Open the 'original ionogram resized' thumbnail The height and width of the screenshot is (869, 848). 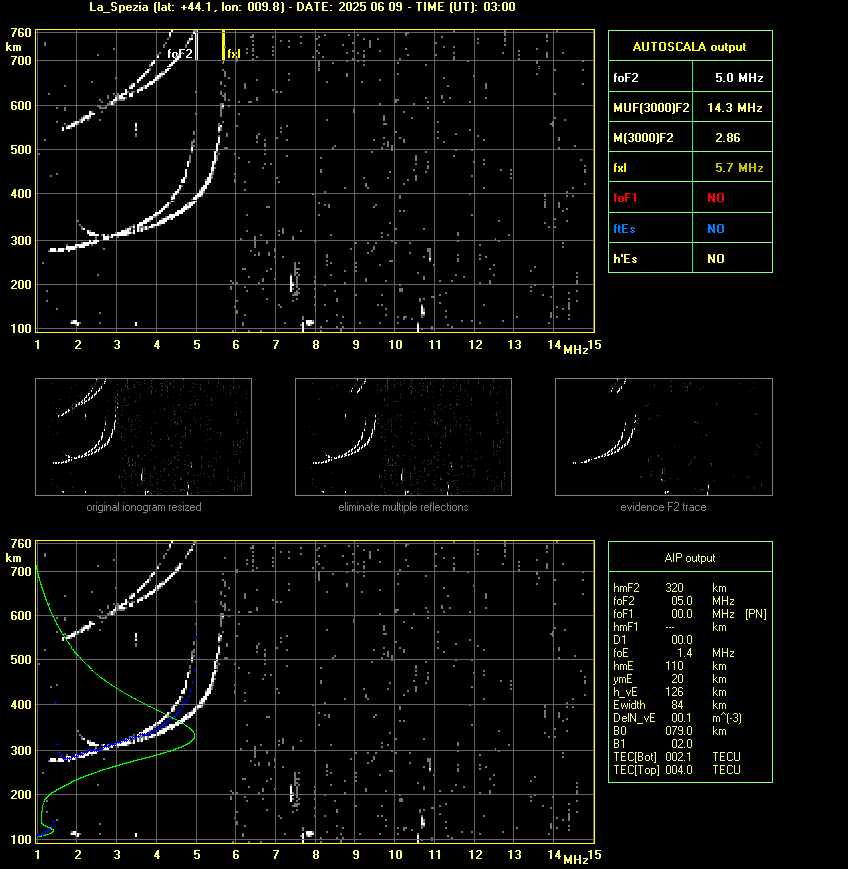click(144, 437)
